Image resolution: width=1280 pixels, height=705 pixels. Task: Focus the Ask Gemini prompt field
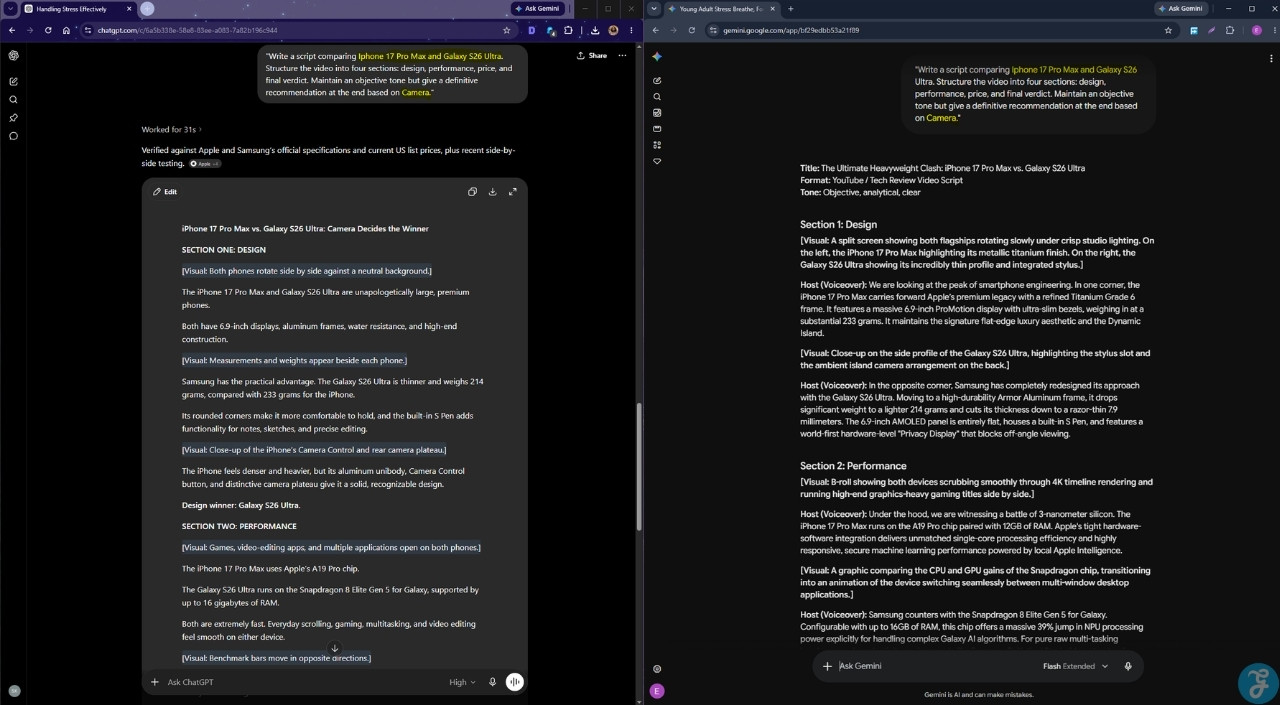tap(935, 666)
